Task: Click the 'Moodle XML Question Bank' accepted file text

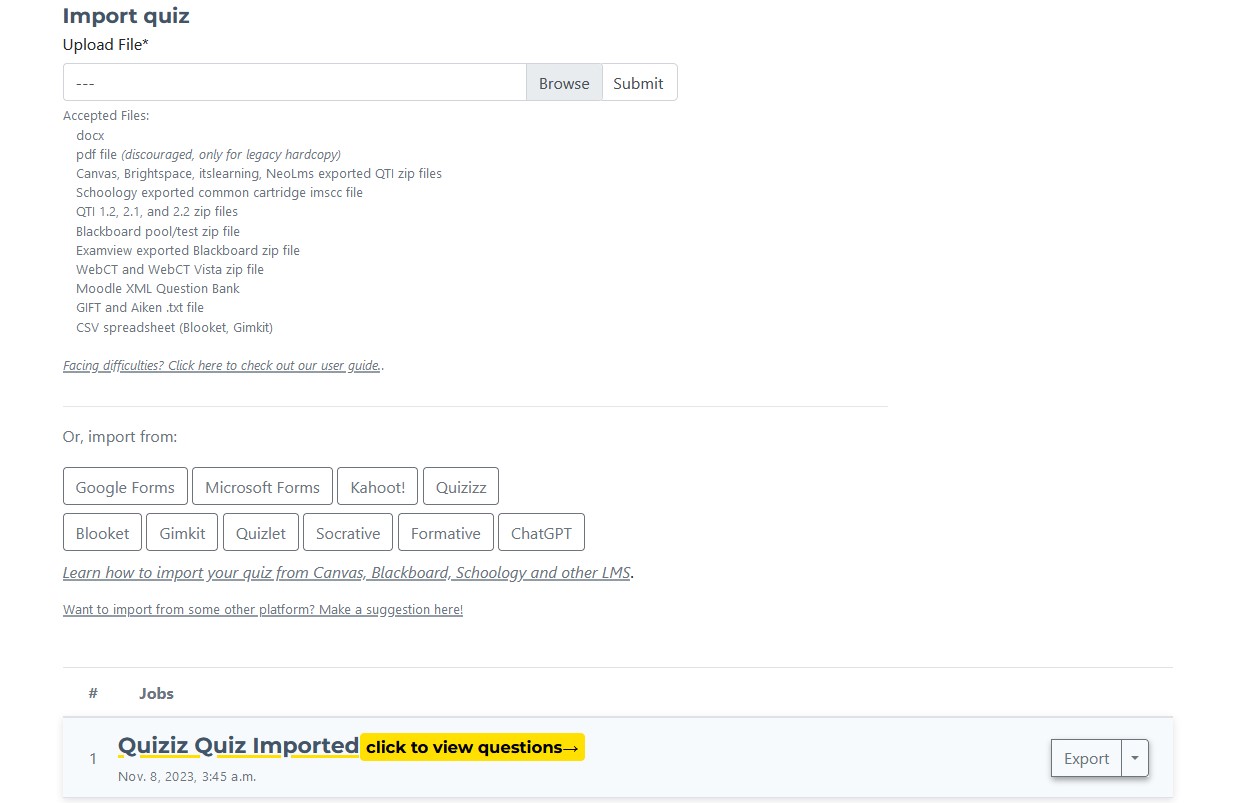Action: click(x=158, y=289)
